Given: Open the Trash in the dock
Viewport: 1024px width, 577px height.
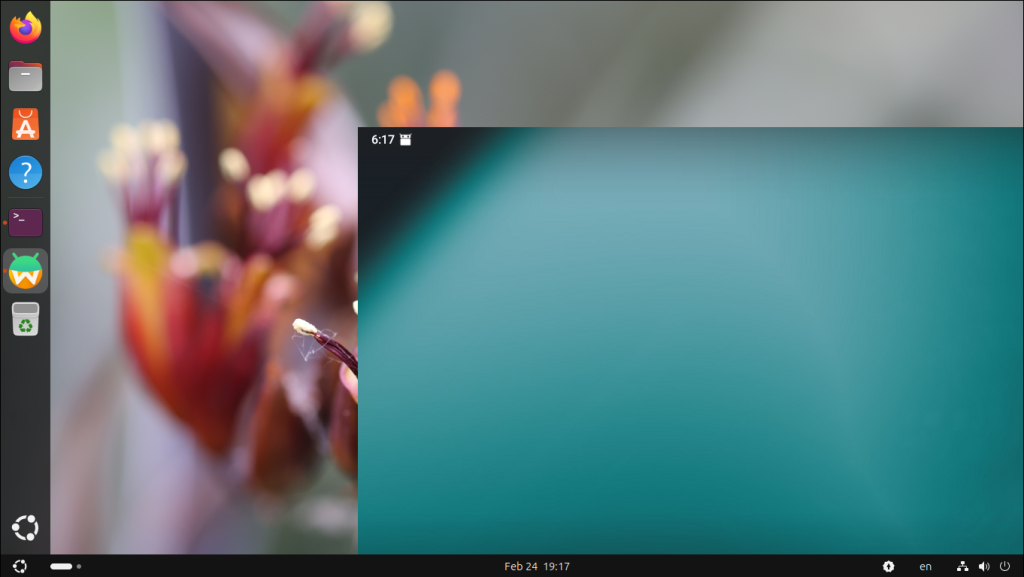Looking at the screenshot, I should (25, 320).
